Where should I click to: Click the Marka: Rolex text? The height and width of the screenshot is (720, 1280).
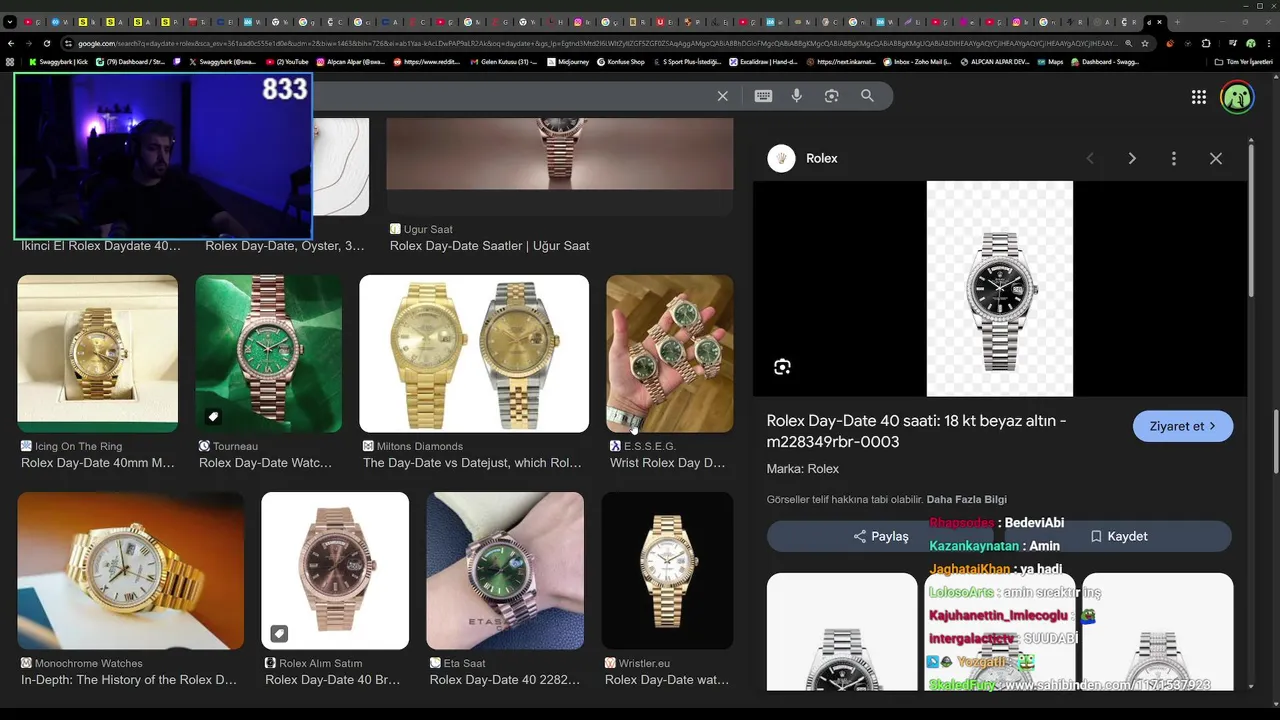tap(803, 469)
